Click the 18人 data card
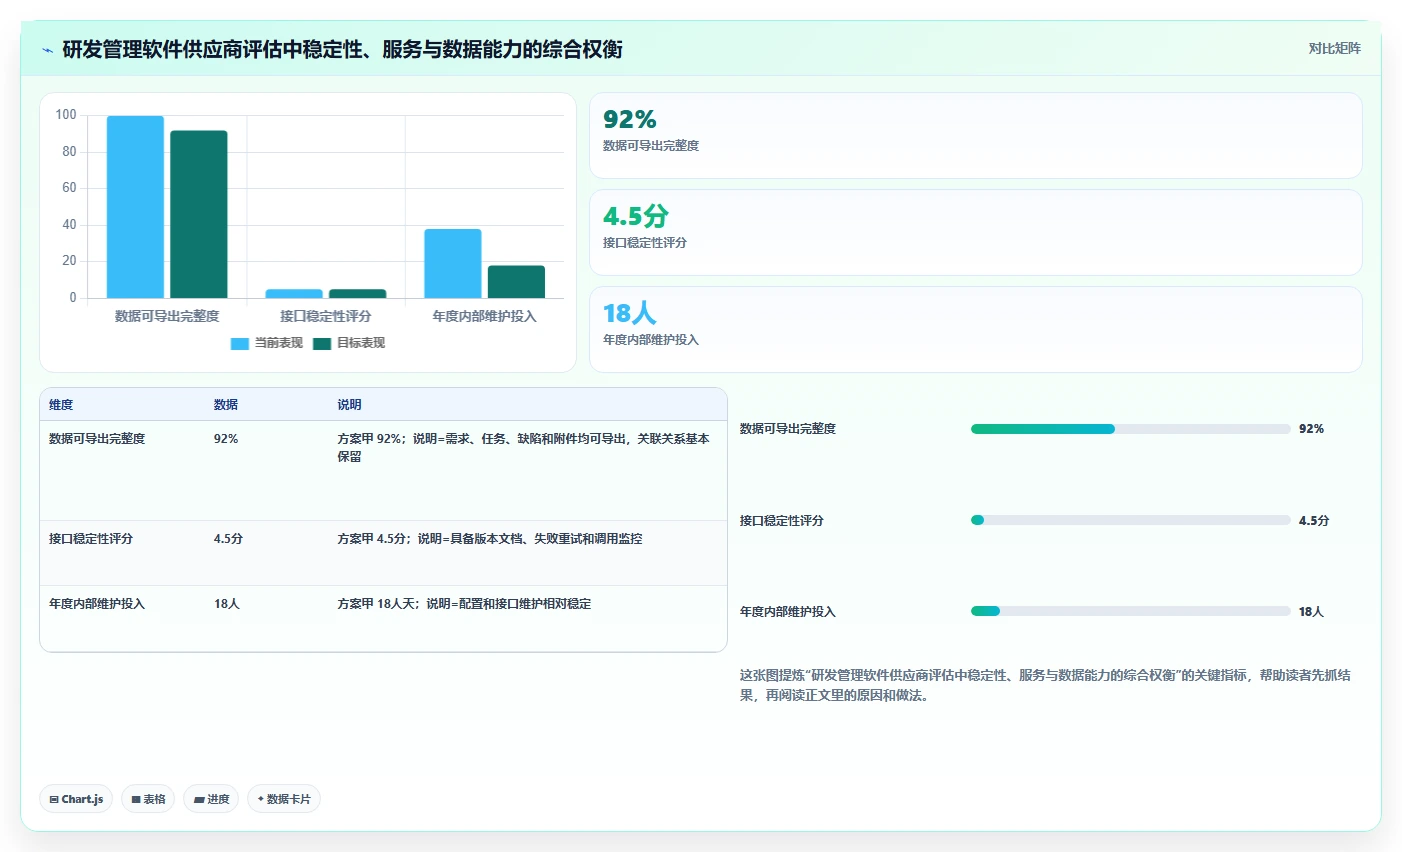 976,330
